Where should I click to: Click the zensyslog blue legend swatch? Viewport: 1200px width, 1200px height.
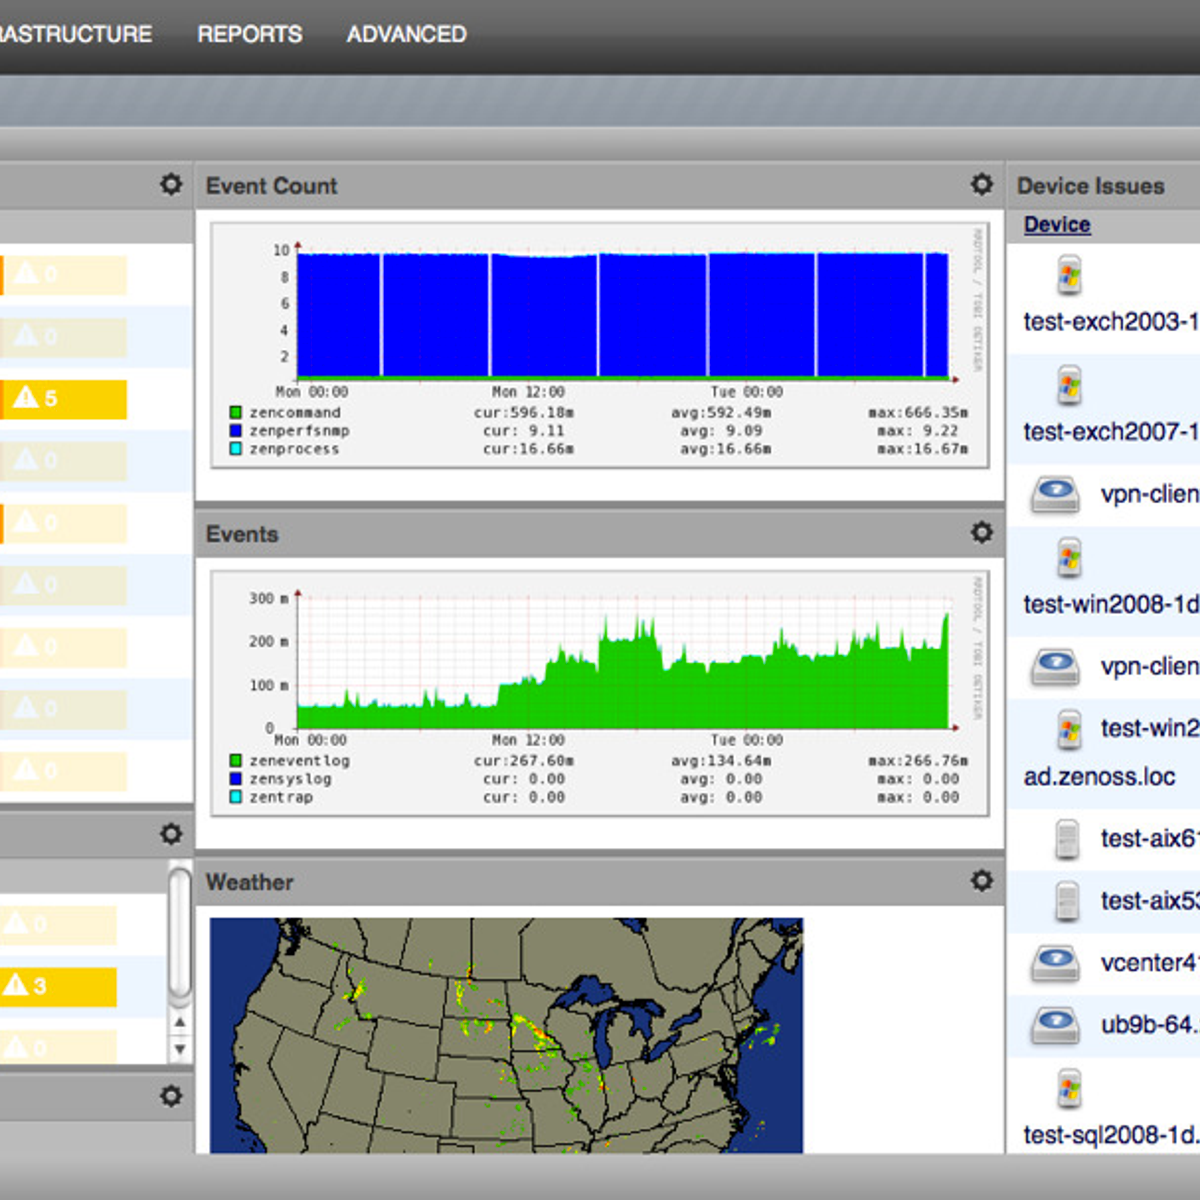tap(236, 779)
